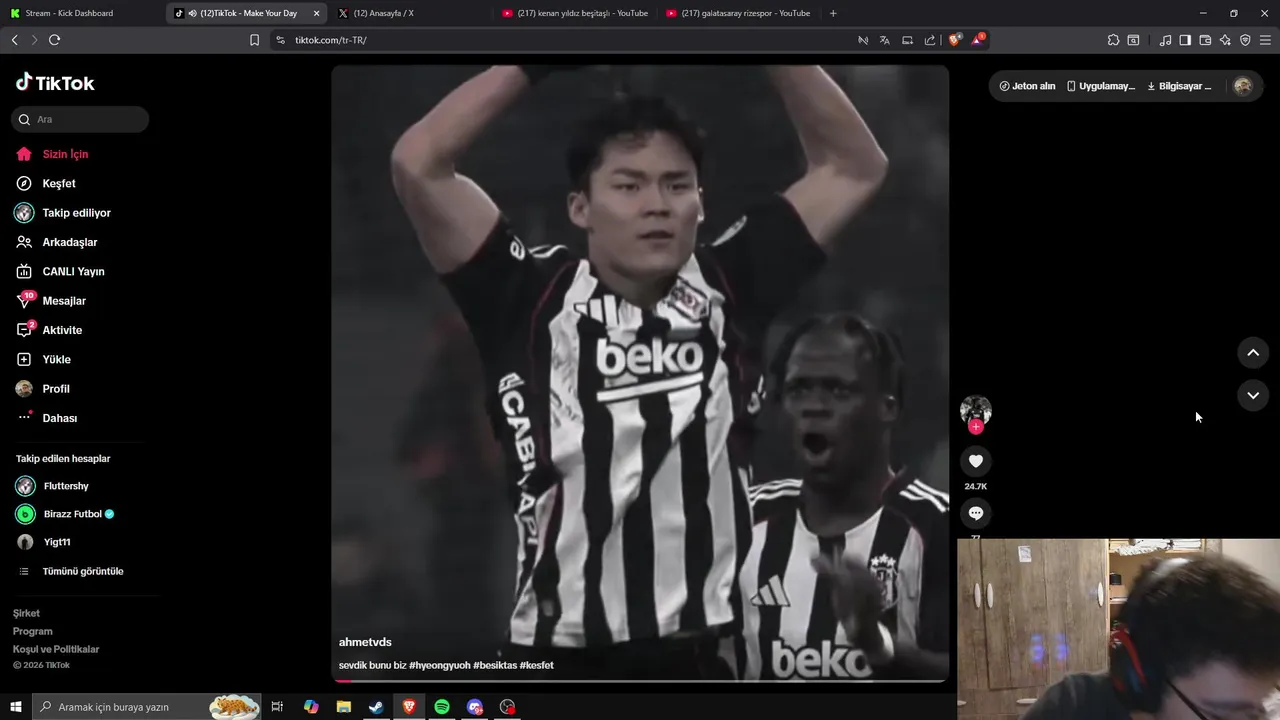Open translate page icon in address bar
The image size is (1280, 720).
[x=885, y=40]
